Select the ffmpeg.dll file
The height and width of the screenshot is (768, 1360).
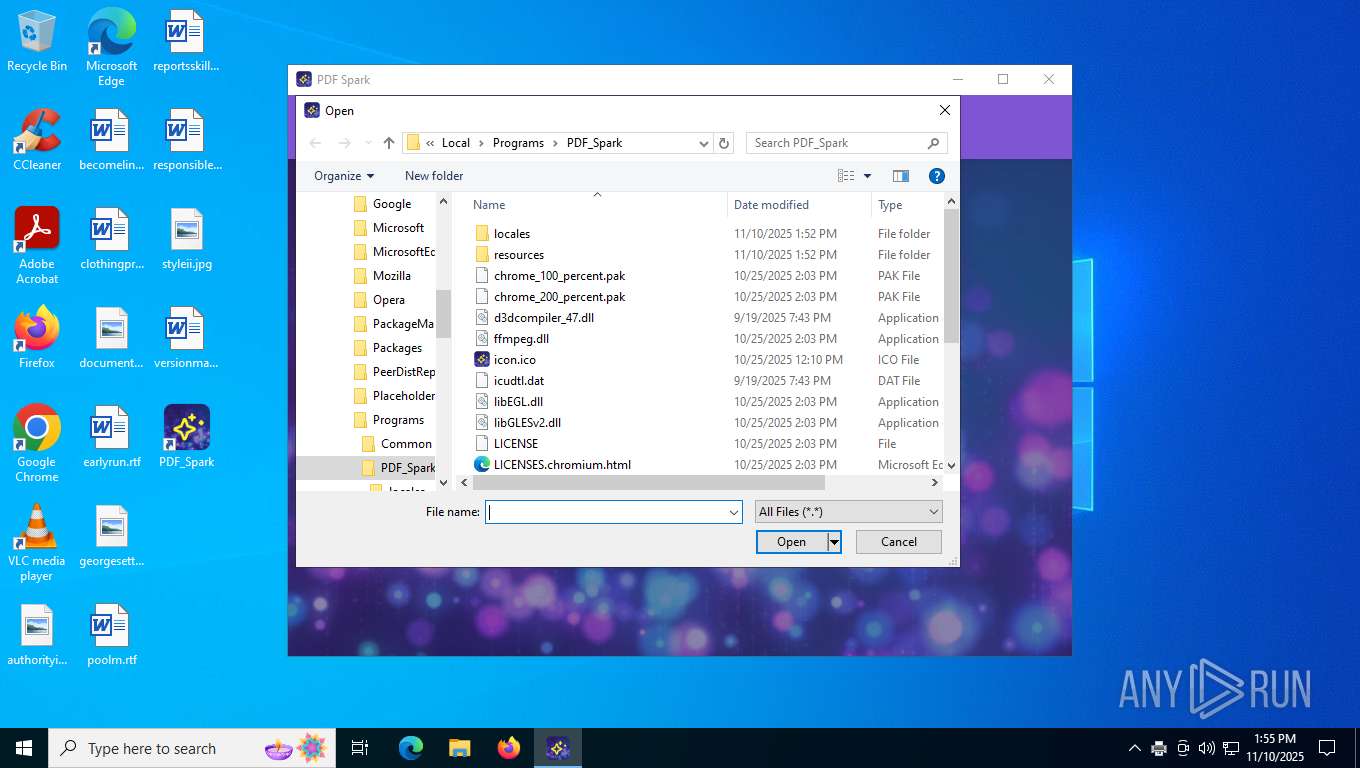coord(521,339)
